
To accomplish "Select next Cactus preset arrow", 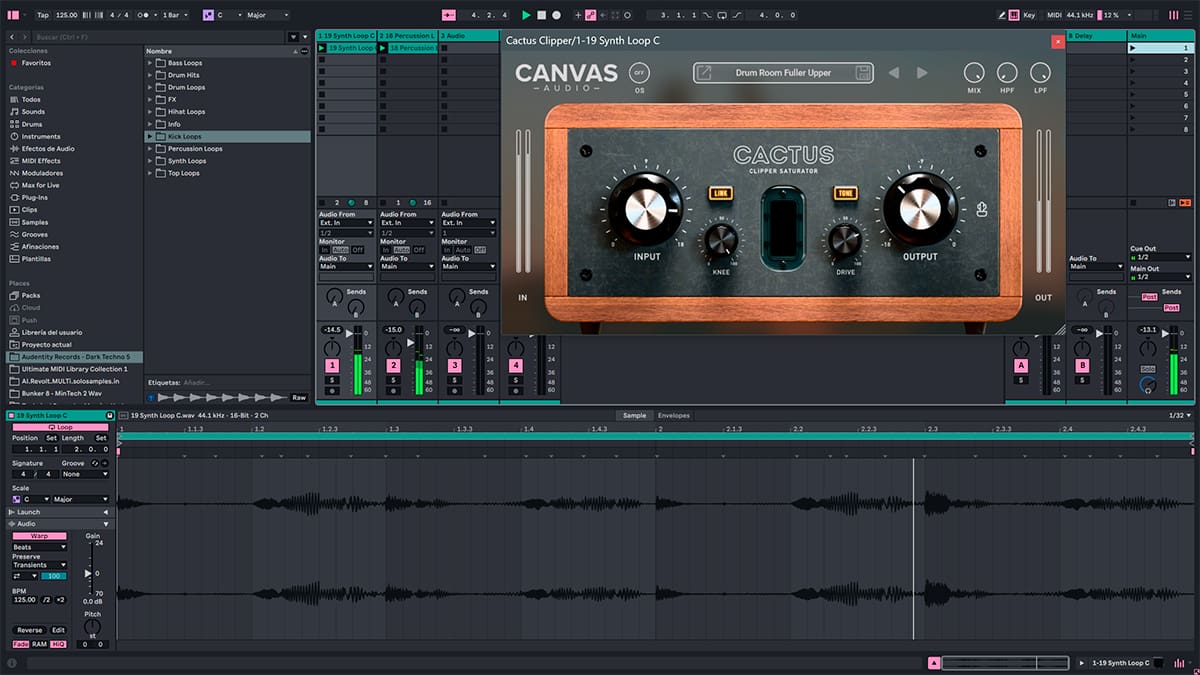I will click(922, 73).
